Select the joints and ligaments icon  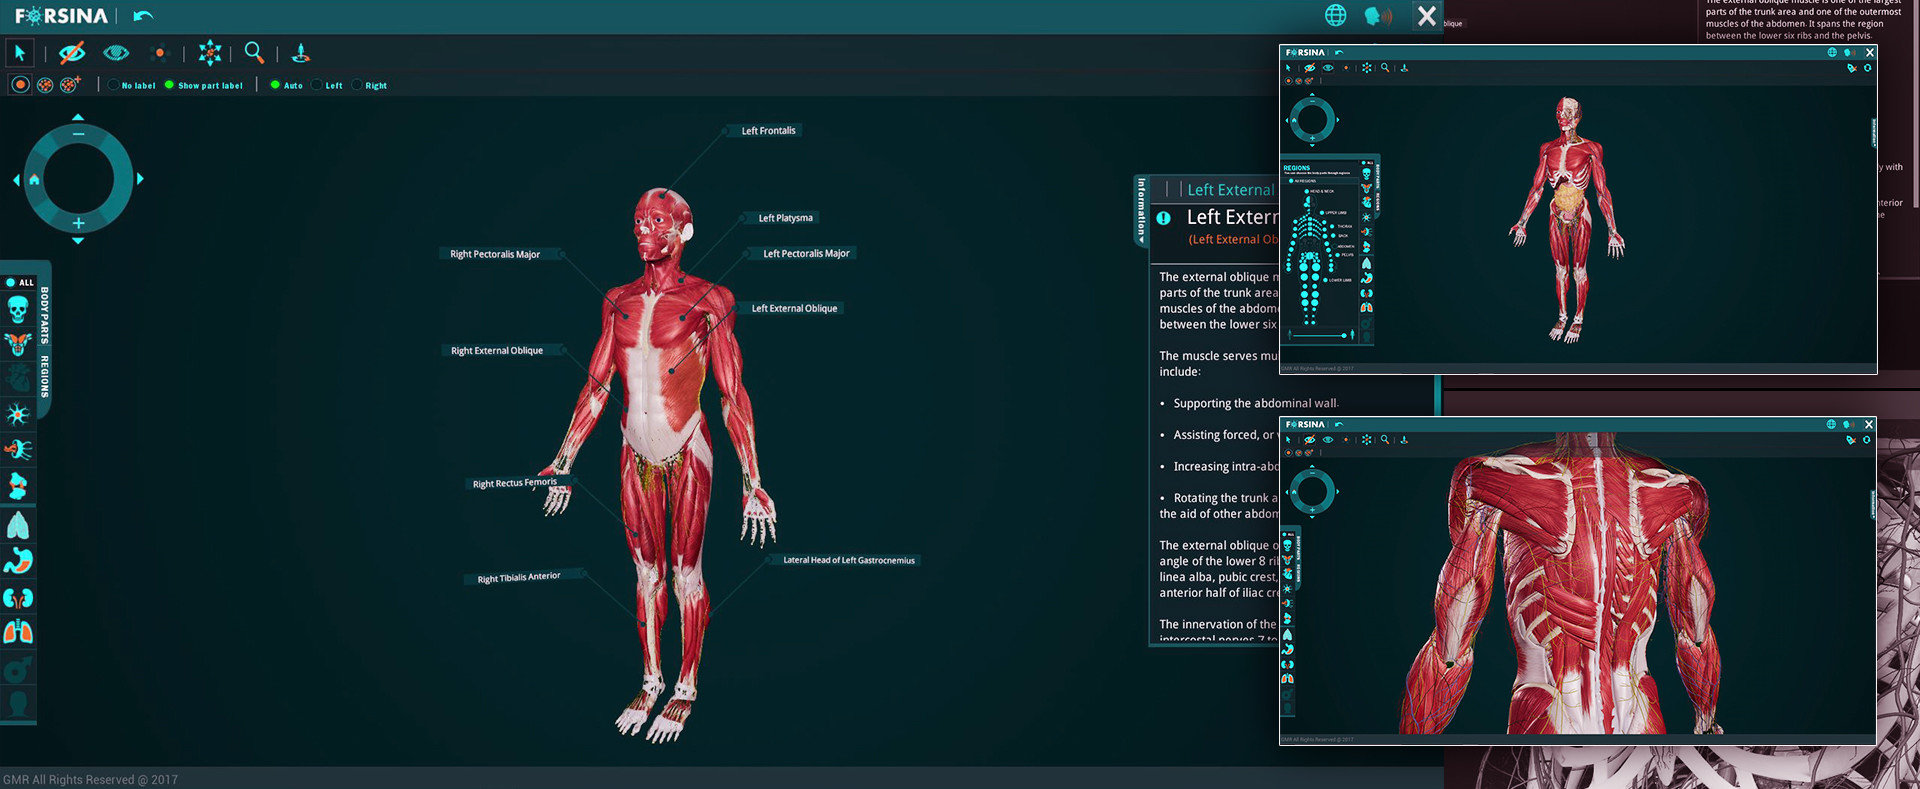(18, 486)
